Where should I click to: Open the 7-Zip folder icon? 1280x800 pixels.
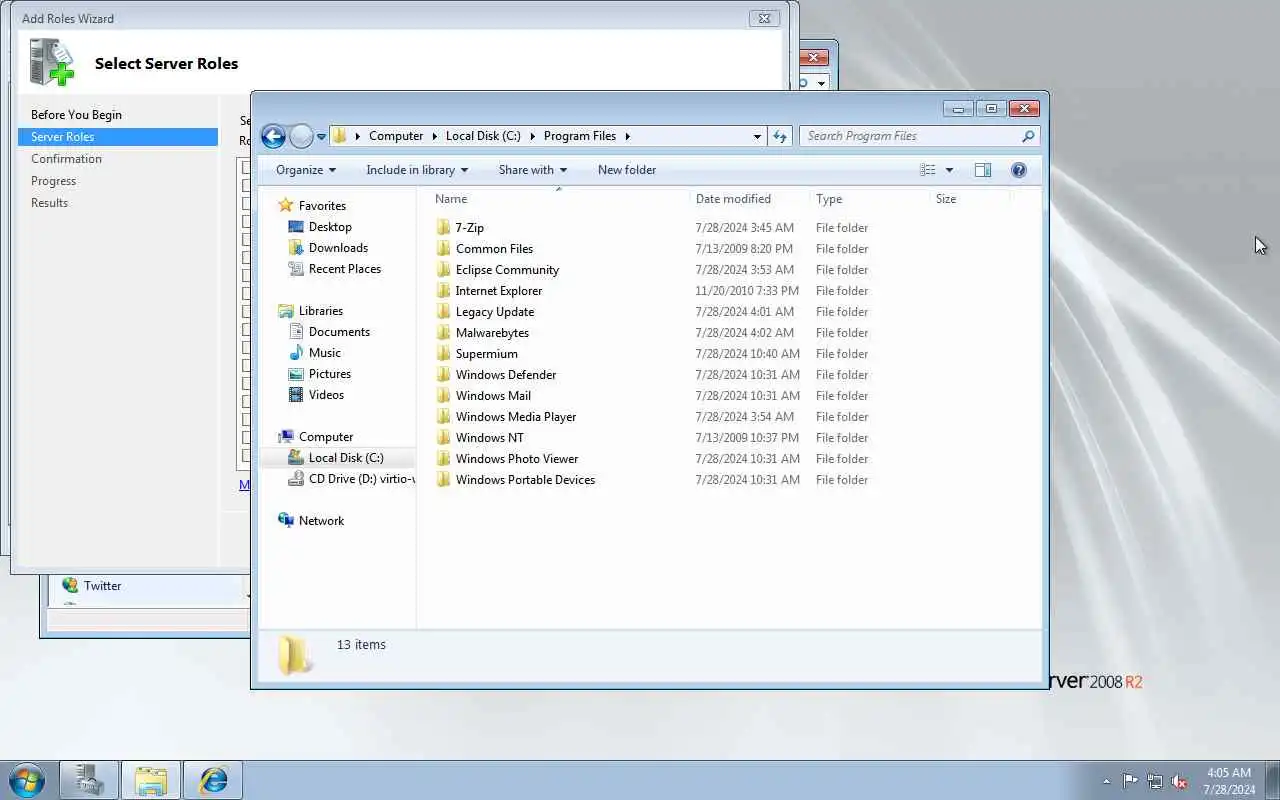click(444, 228)
